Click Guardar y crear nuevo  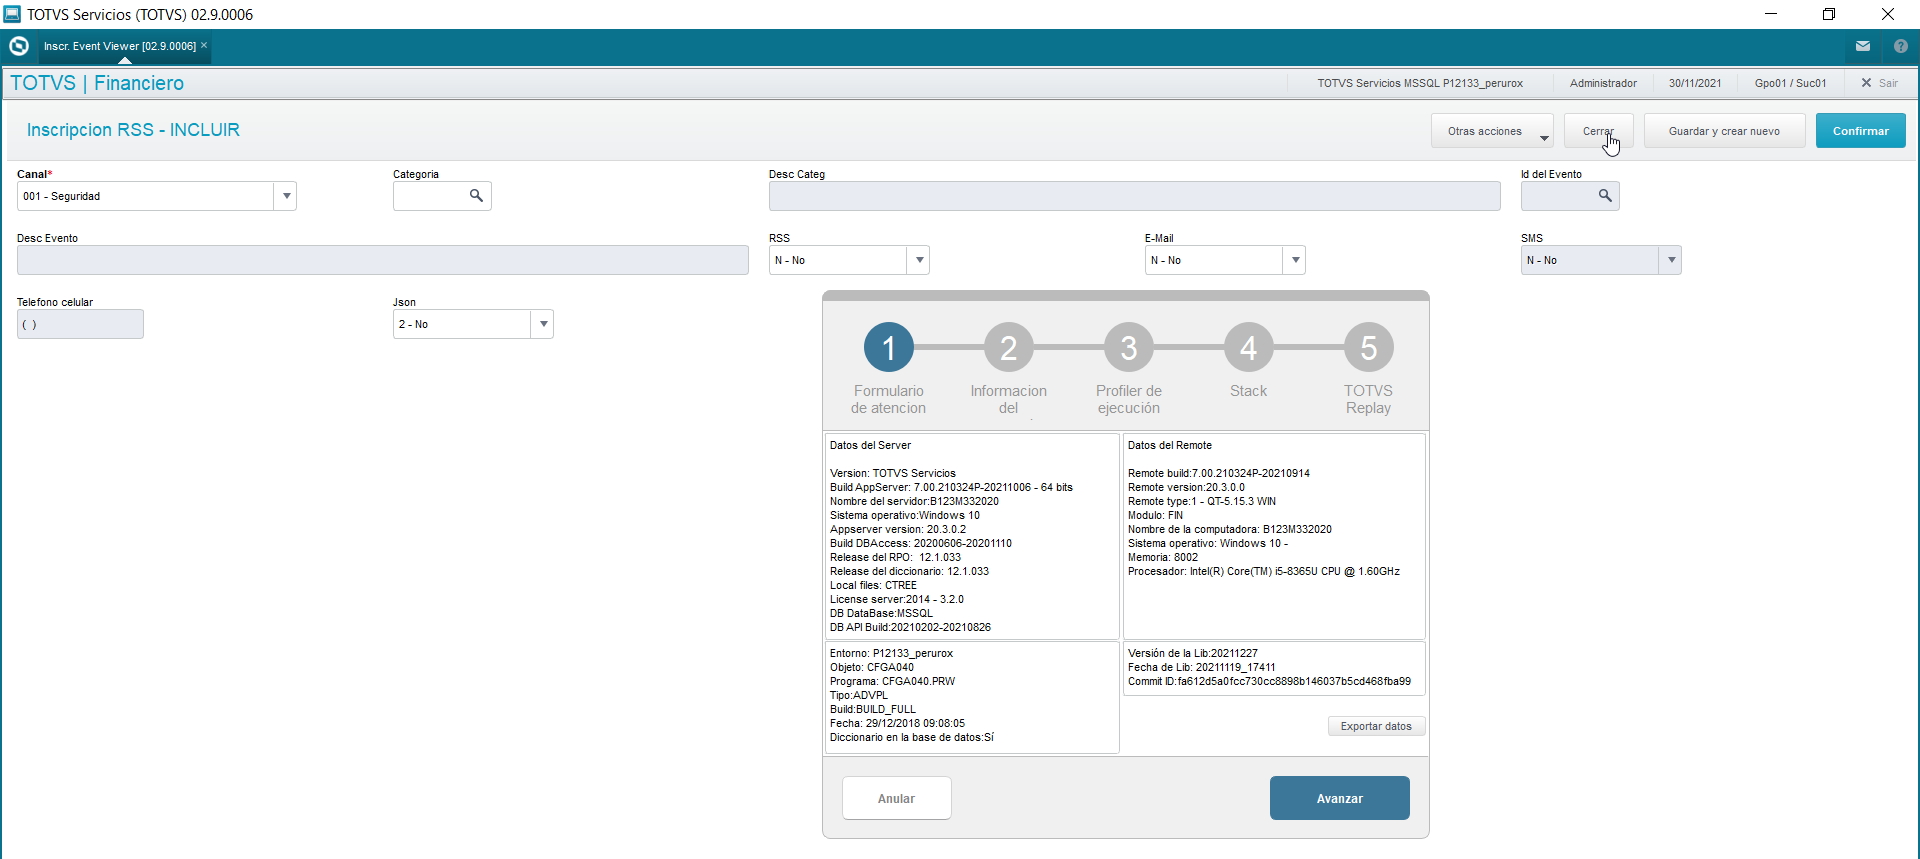tap(1724, 131)
